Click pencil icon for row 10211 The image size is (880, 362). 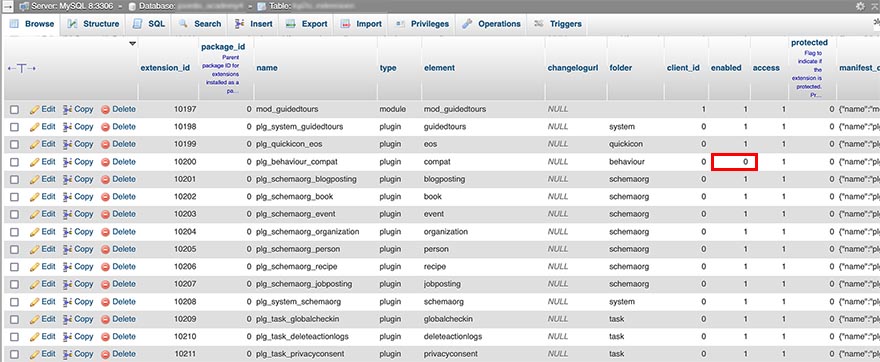point(34,354)
